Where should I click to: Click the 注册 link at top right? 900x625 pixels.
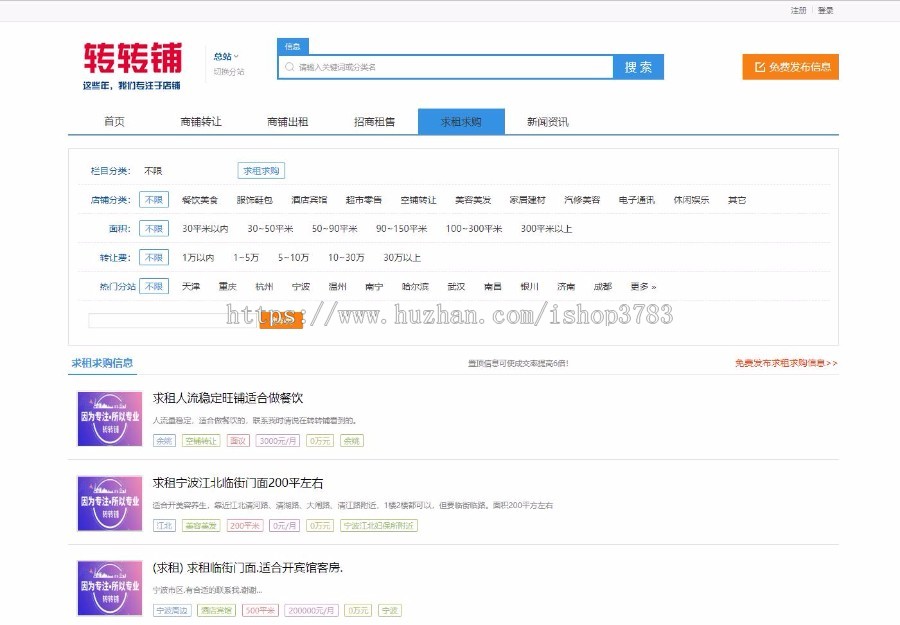pos(797,10)
